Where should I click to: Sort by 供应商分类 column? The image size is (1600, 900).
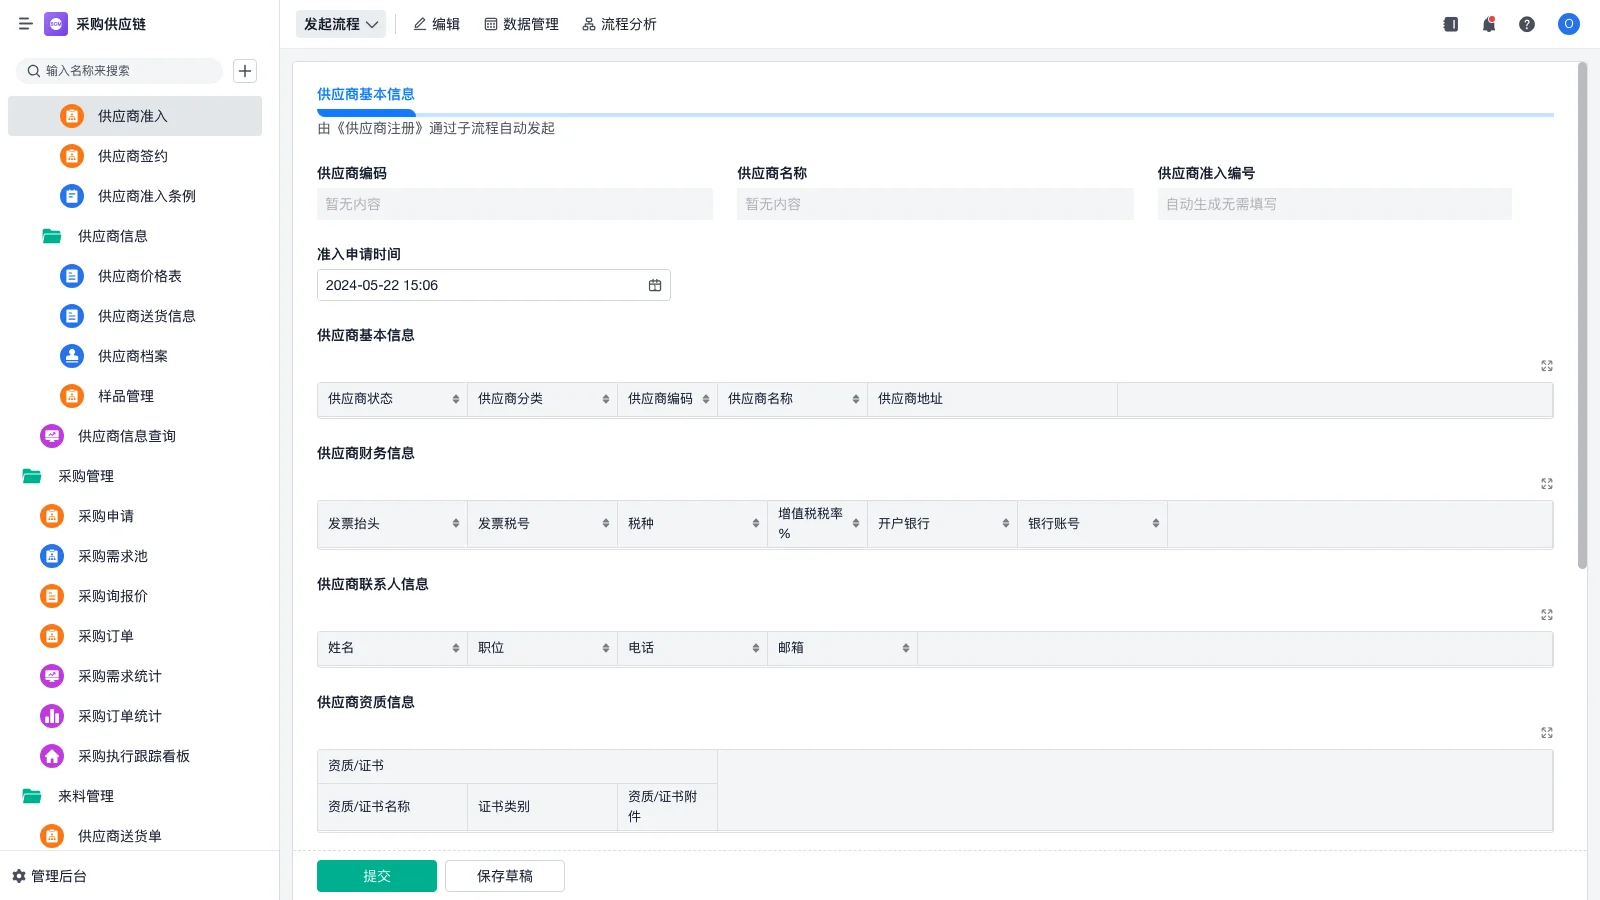[606, 399]
